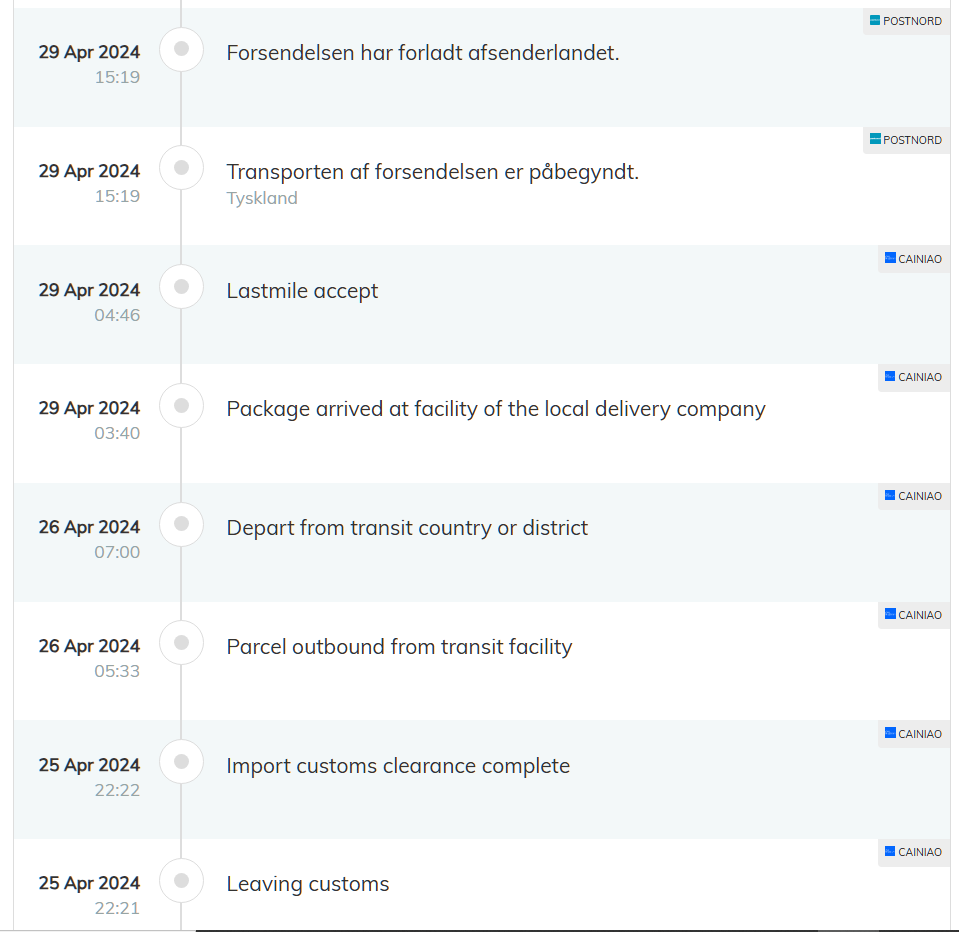Select the 04:46 timestamp on the 'Lastmile accept' row
Viewport: 959px width, 932px height.
[117, 315]
